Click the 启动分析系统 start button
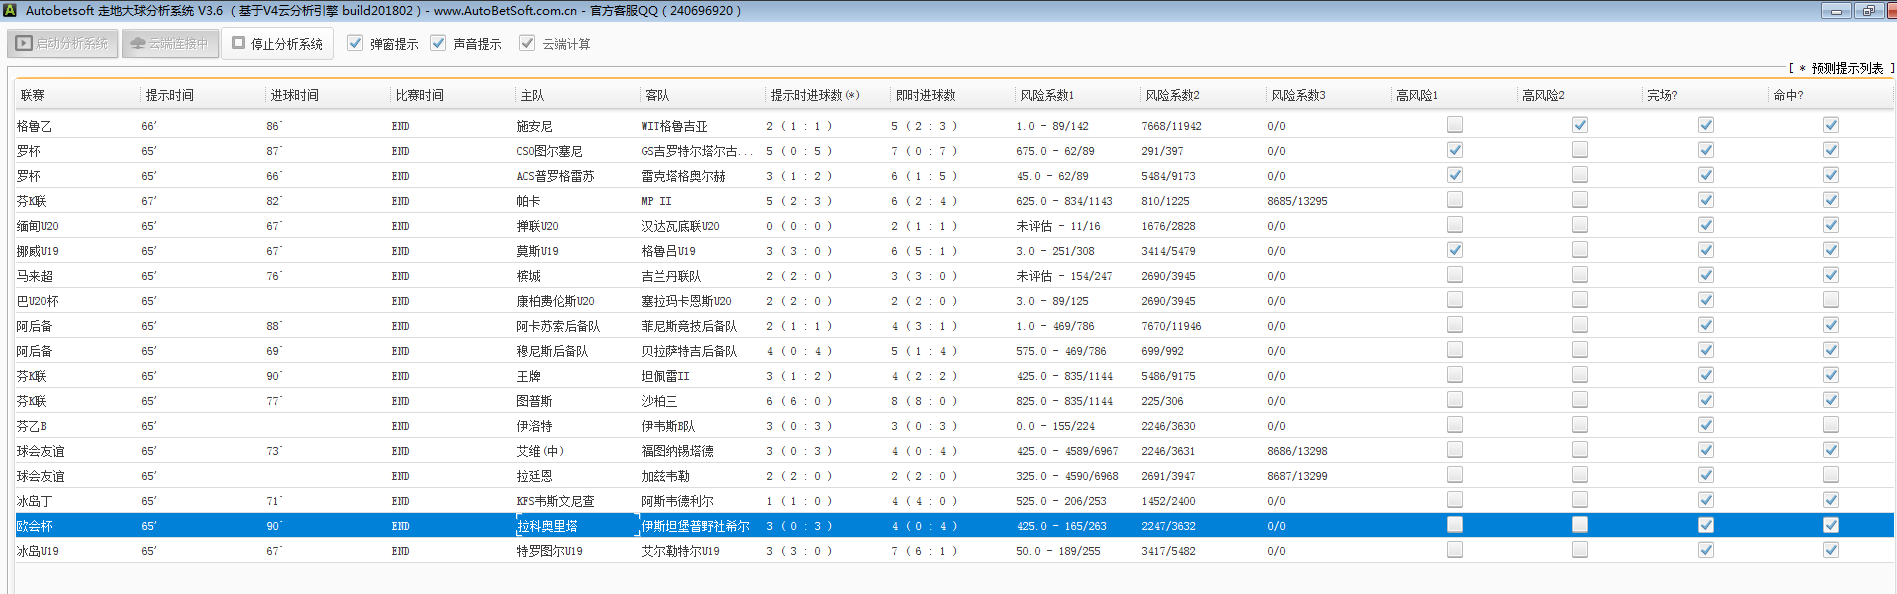The height and width of the screenshot is (594, 1897). (63, 44)
